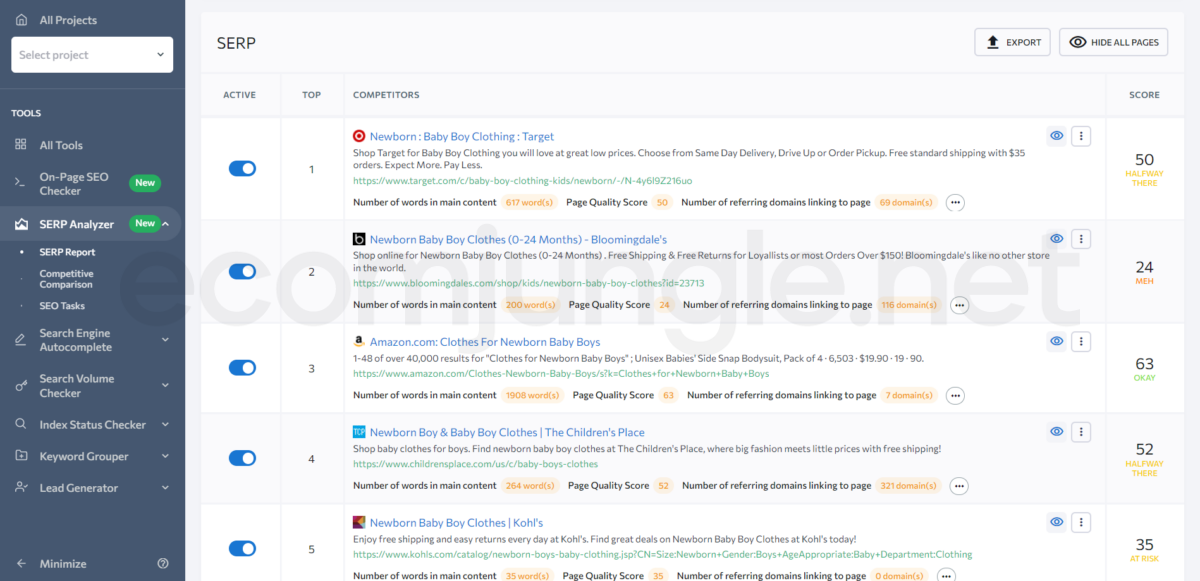Image resolution: width=1200 pixels, height=581 pixels.
Task: Click the Export button
Action: click(1012, 42)
